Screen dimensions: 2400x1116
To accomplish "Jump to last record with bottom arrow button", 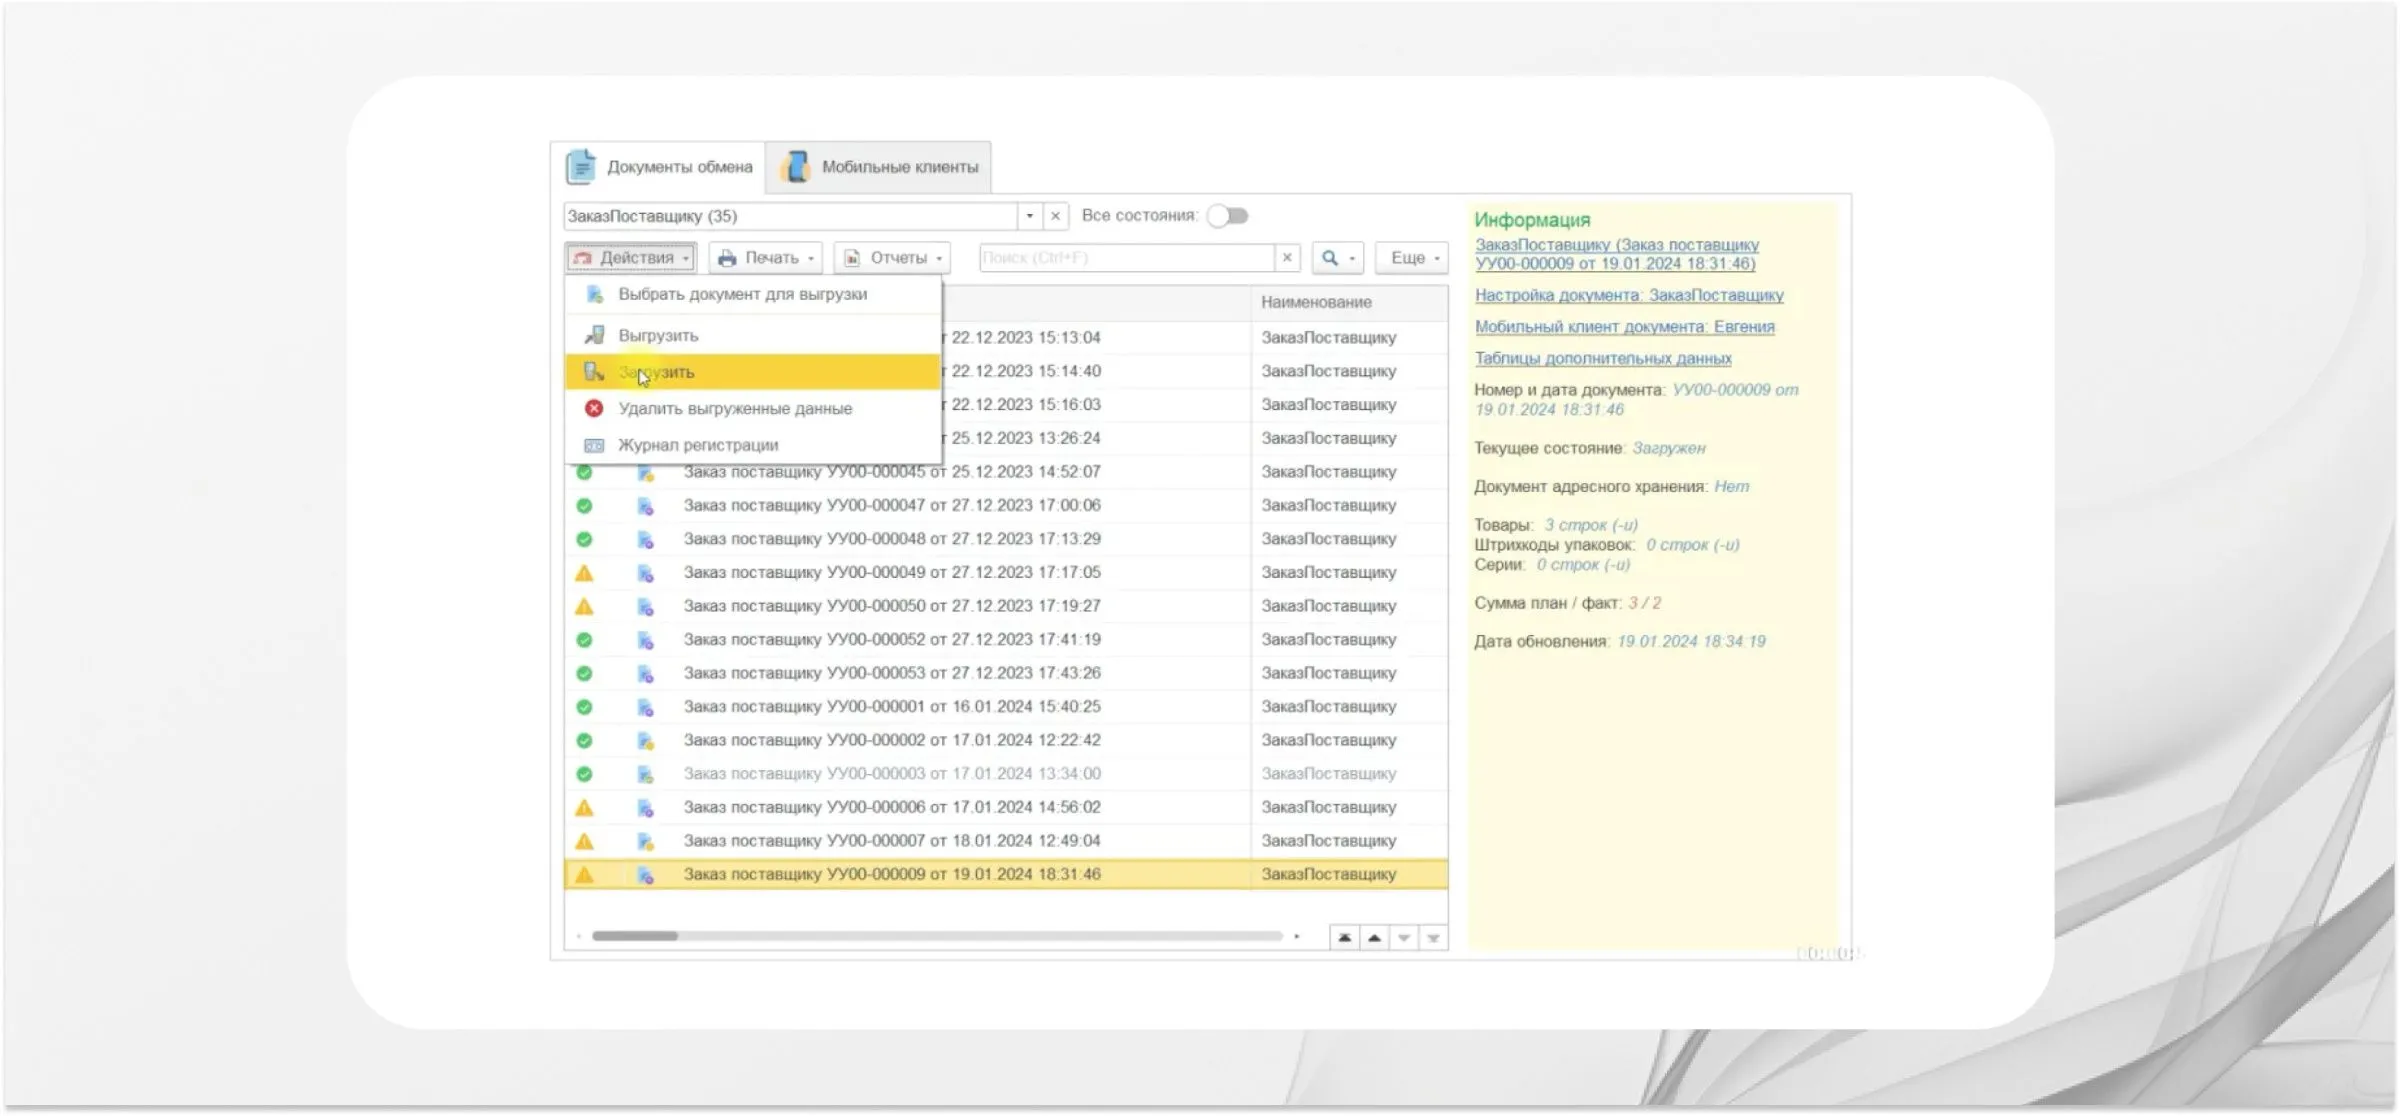I will 1433,938.
